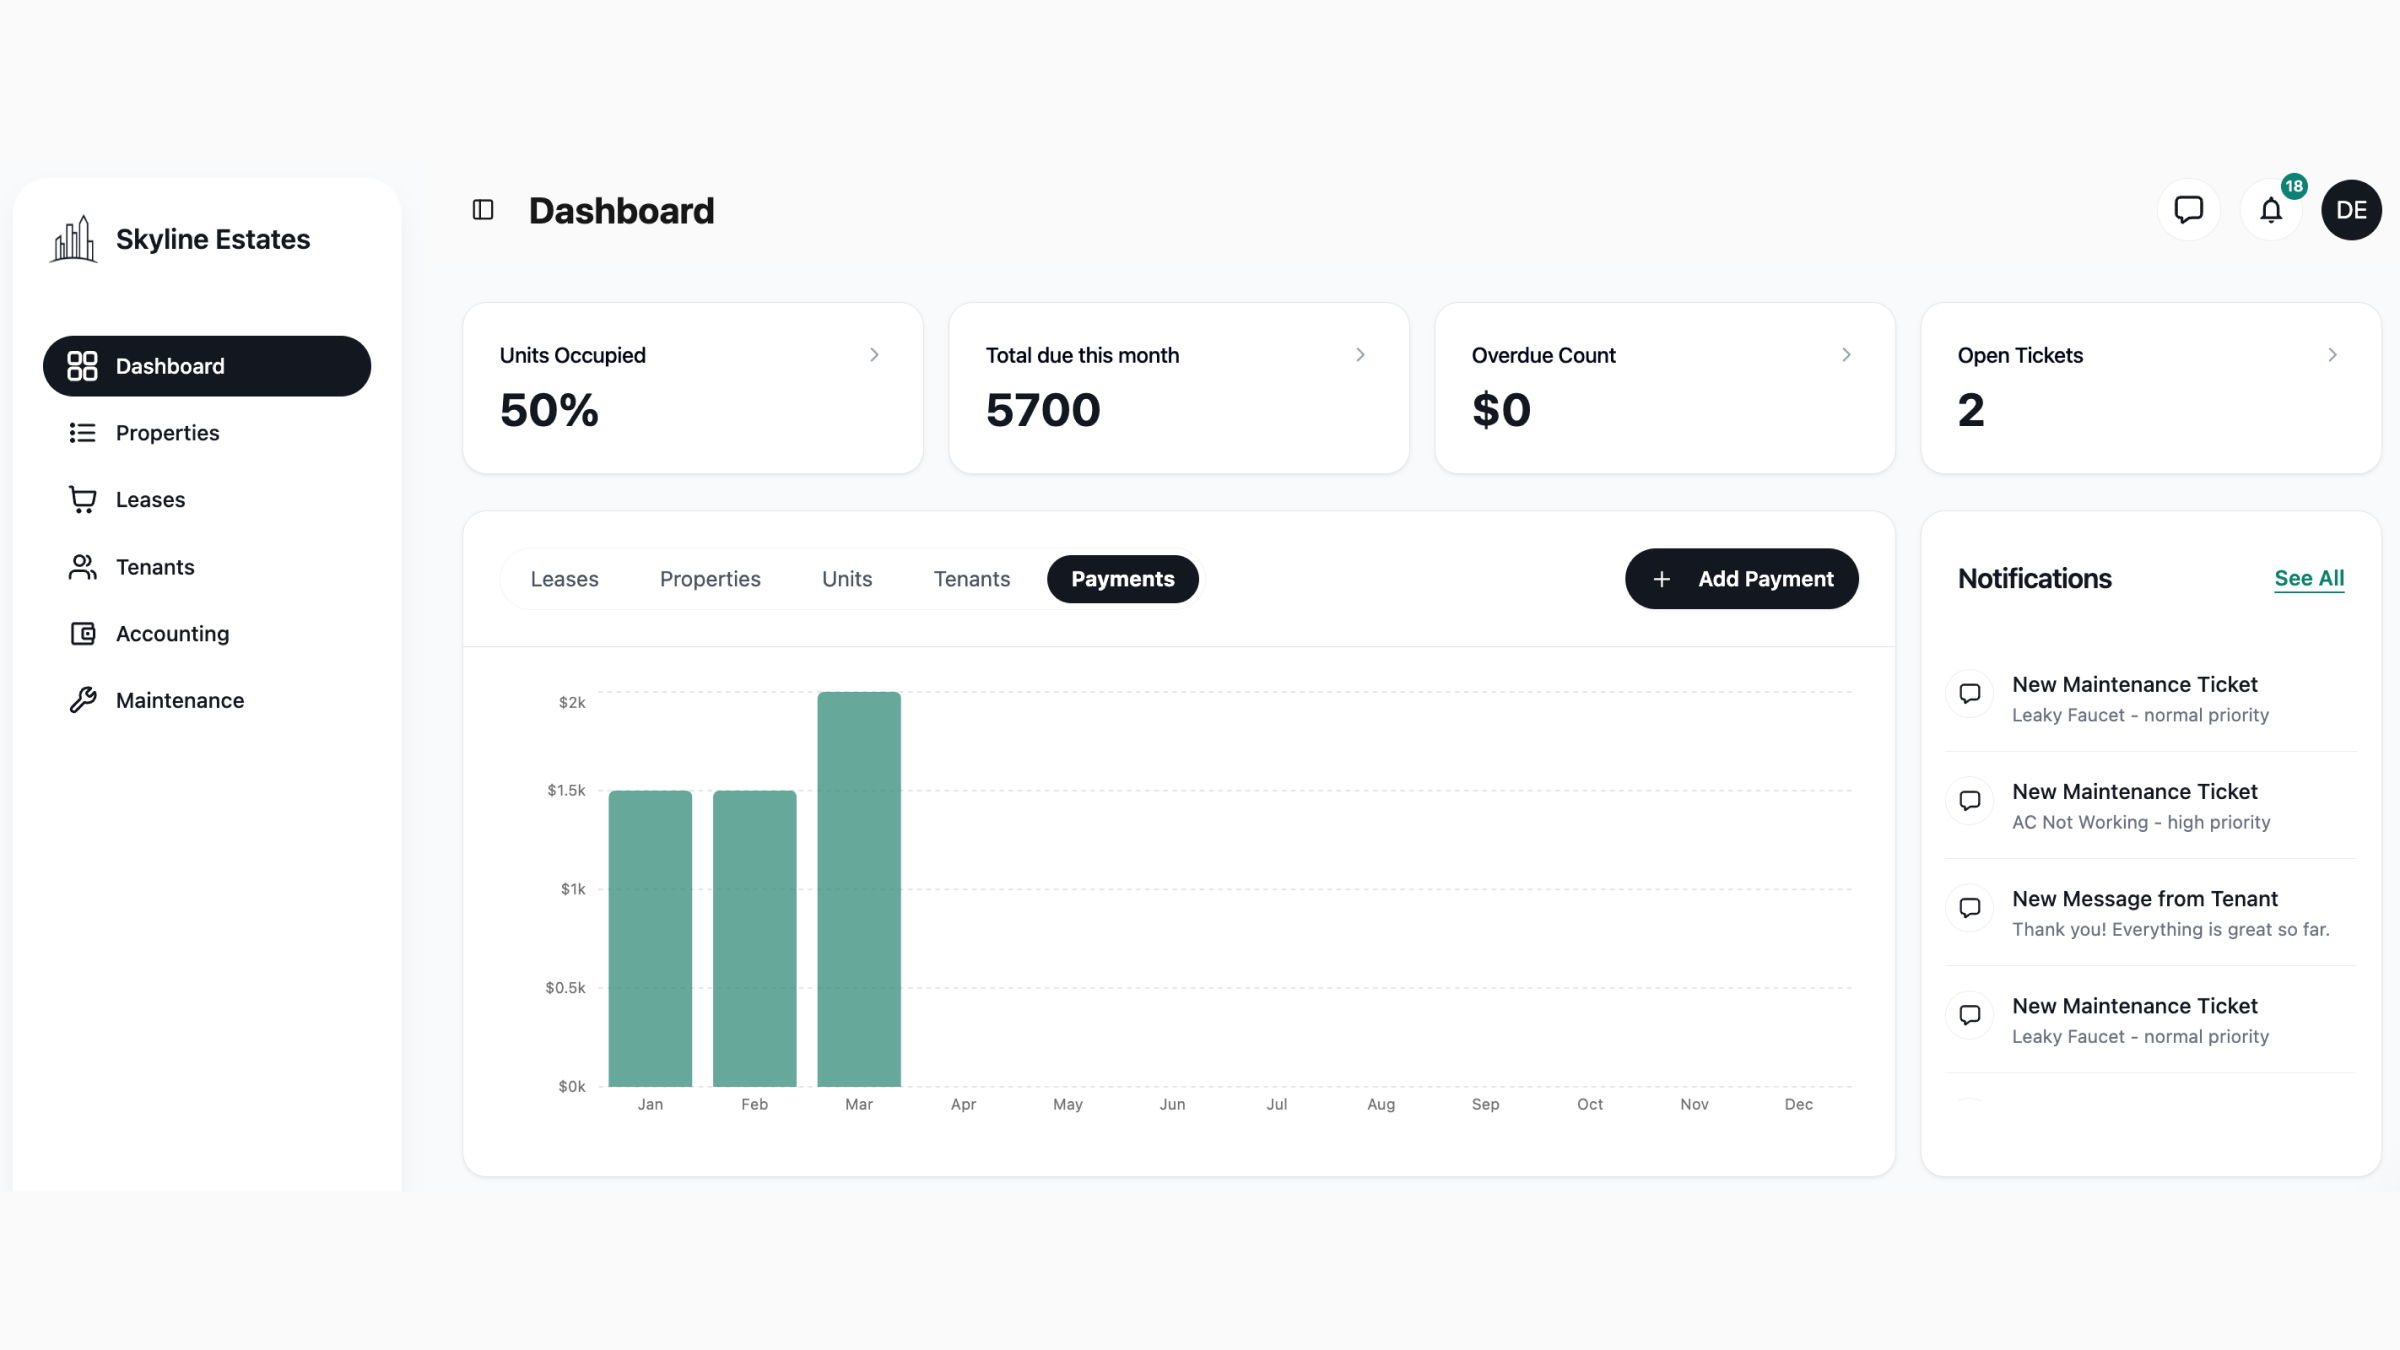Go to Leases via cart icon
Screen dimensions: 2400x1350
[x=83, y=499]
